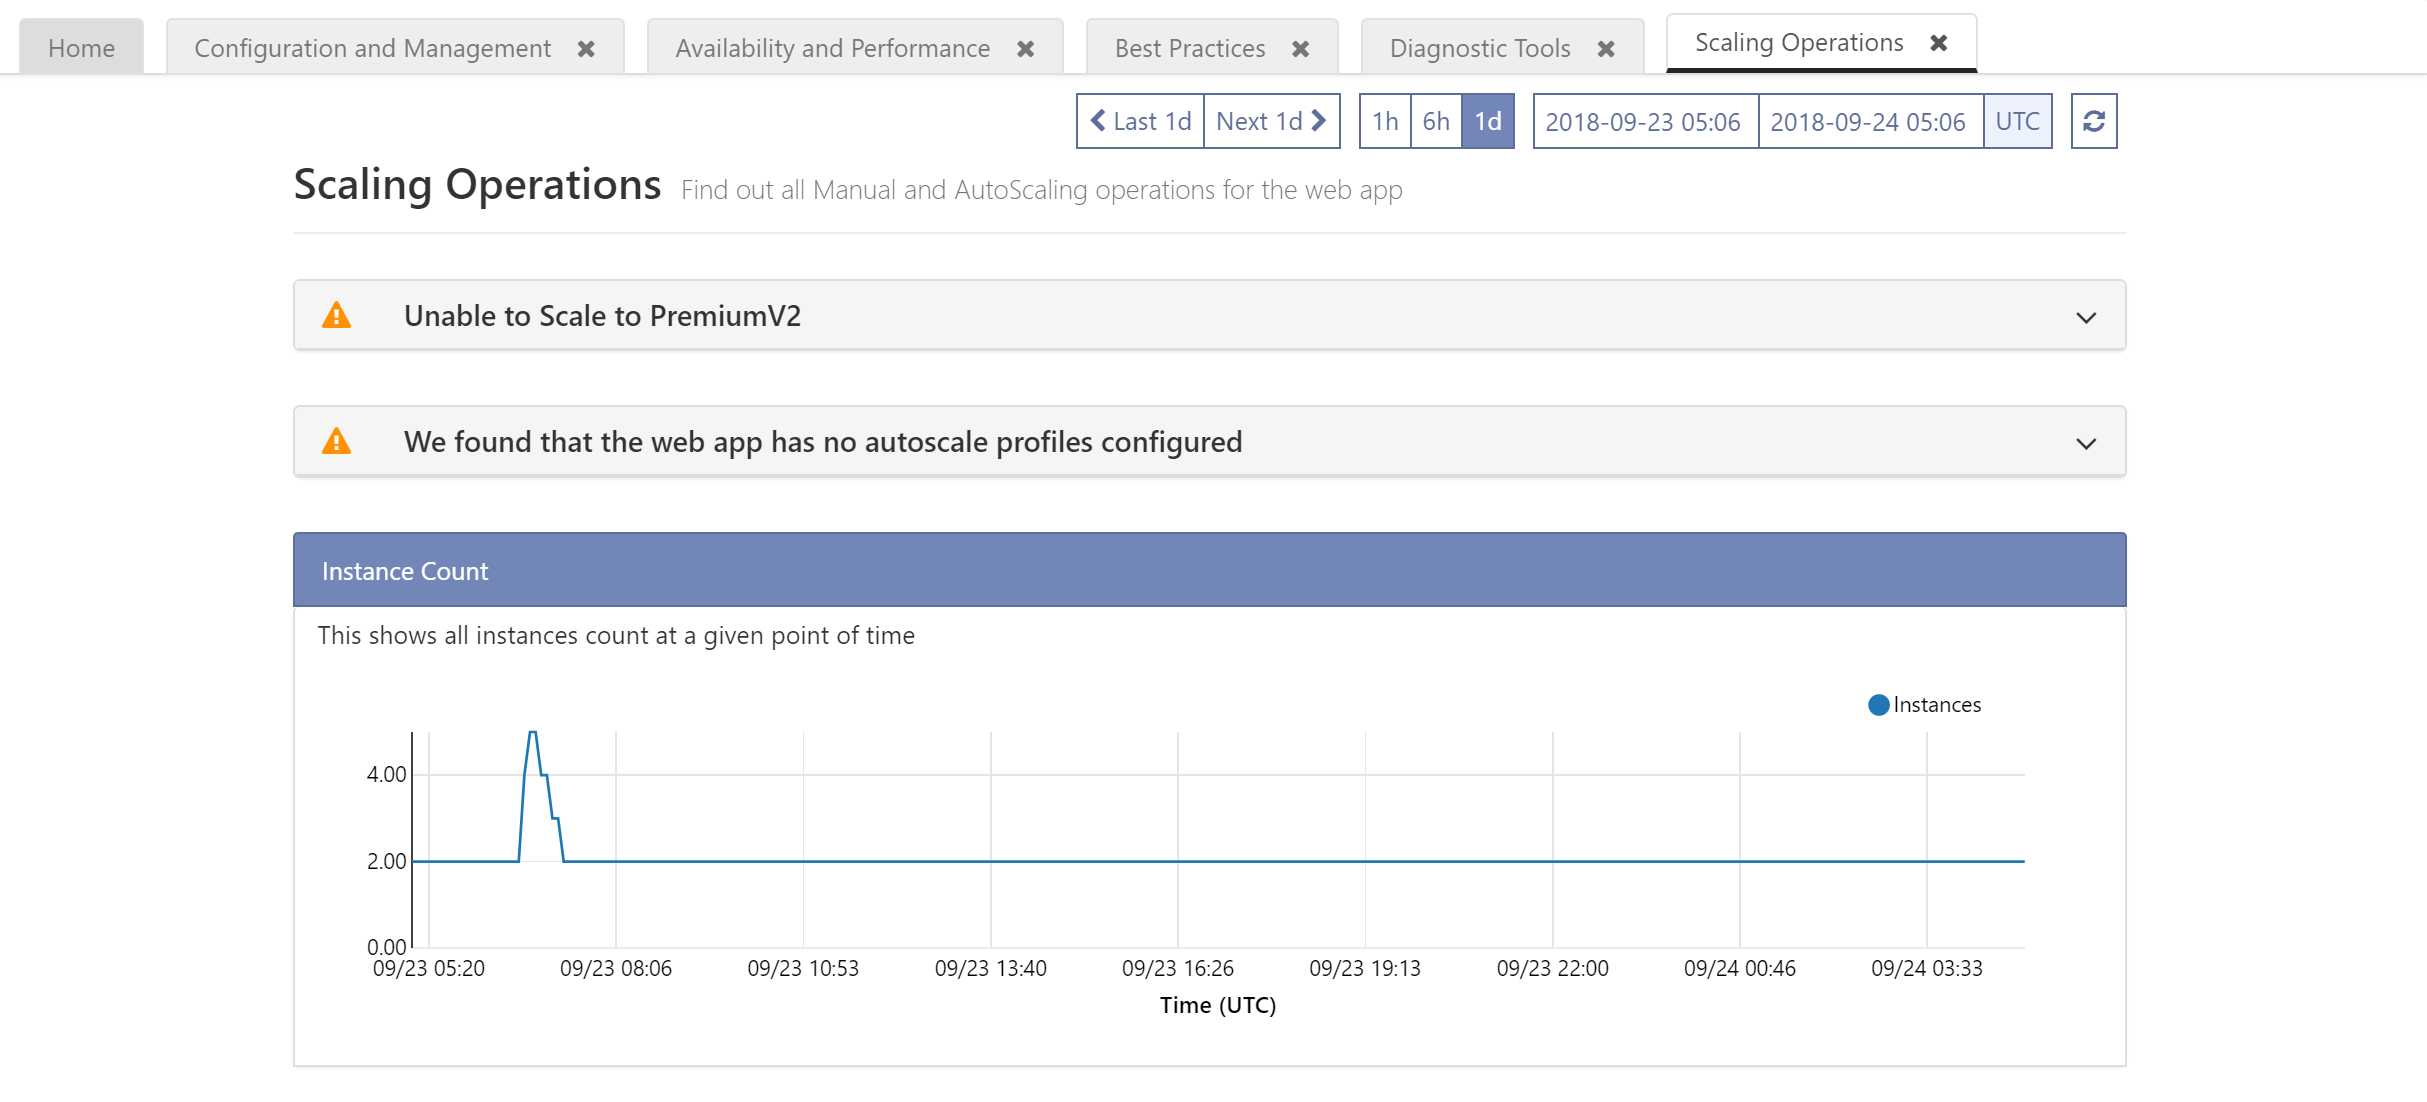Select the 6h time range
The height and width of the screenshot is (1102, 2427).
click(1436, 121)
